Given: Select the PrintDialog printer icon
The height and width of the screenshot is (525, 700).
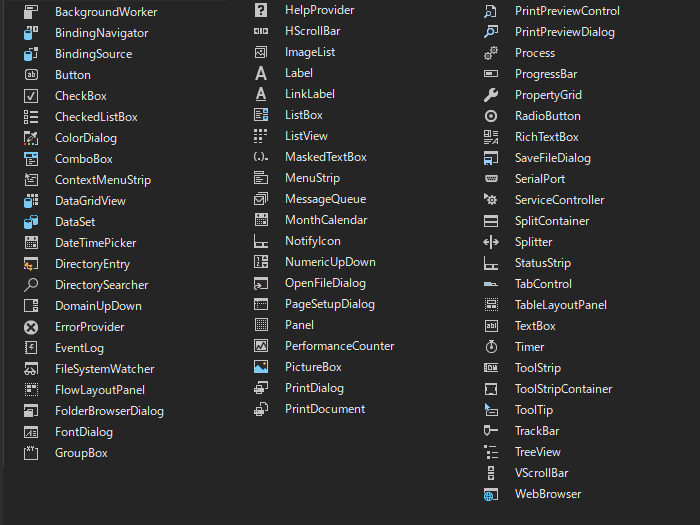Looking at the screenshot, I should pyautogui.click(x=261, y=388).
